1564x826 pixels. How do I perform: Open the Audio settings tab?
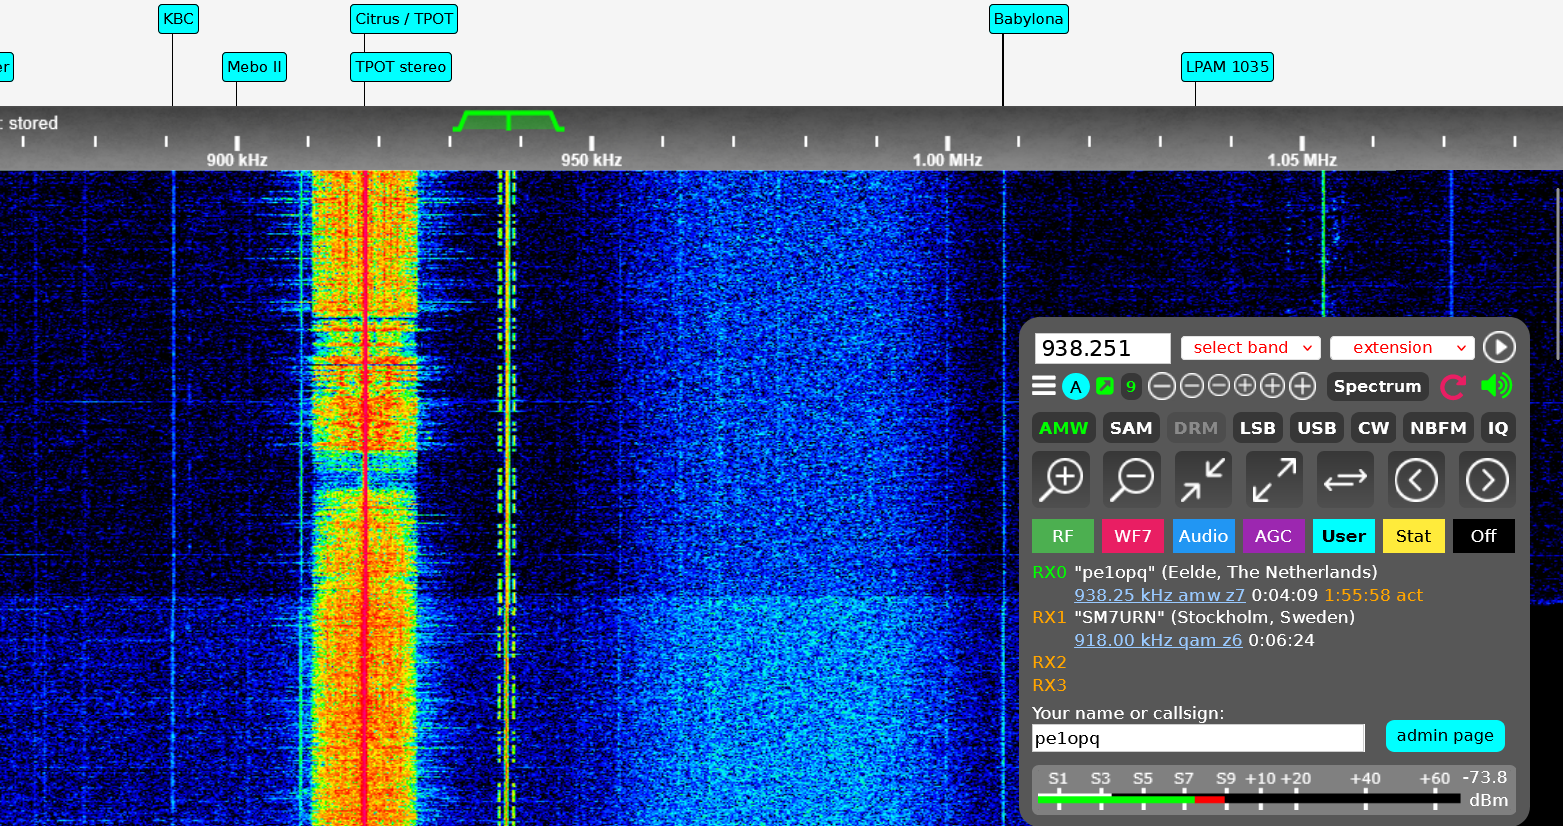[1203, 536]
